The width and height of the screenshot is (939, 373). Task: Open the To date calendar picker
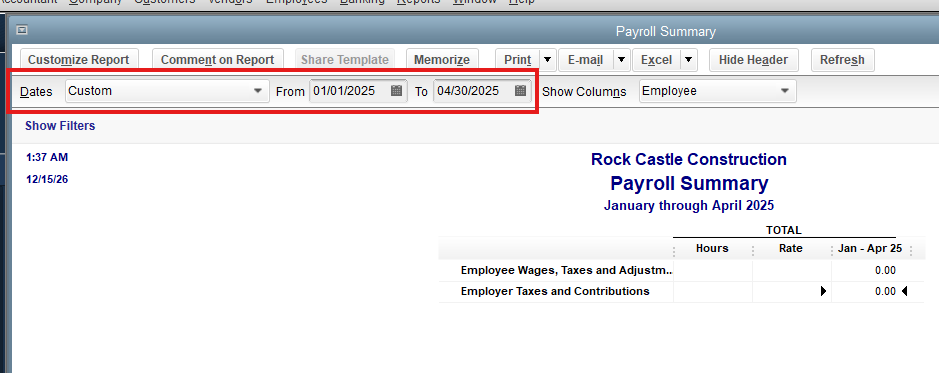[520, 91]
